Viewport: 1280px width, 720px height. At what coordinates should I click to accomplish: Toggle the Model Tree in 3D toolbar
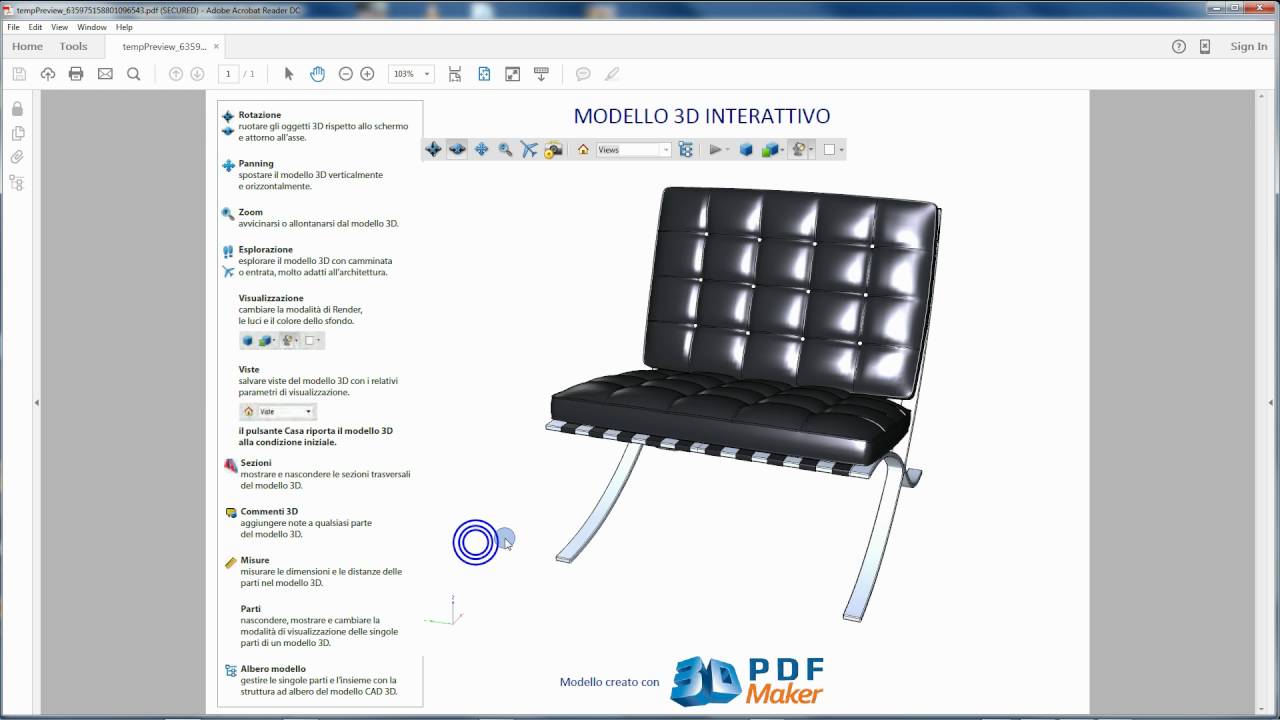tap(685, 150)
